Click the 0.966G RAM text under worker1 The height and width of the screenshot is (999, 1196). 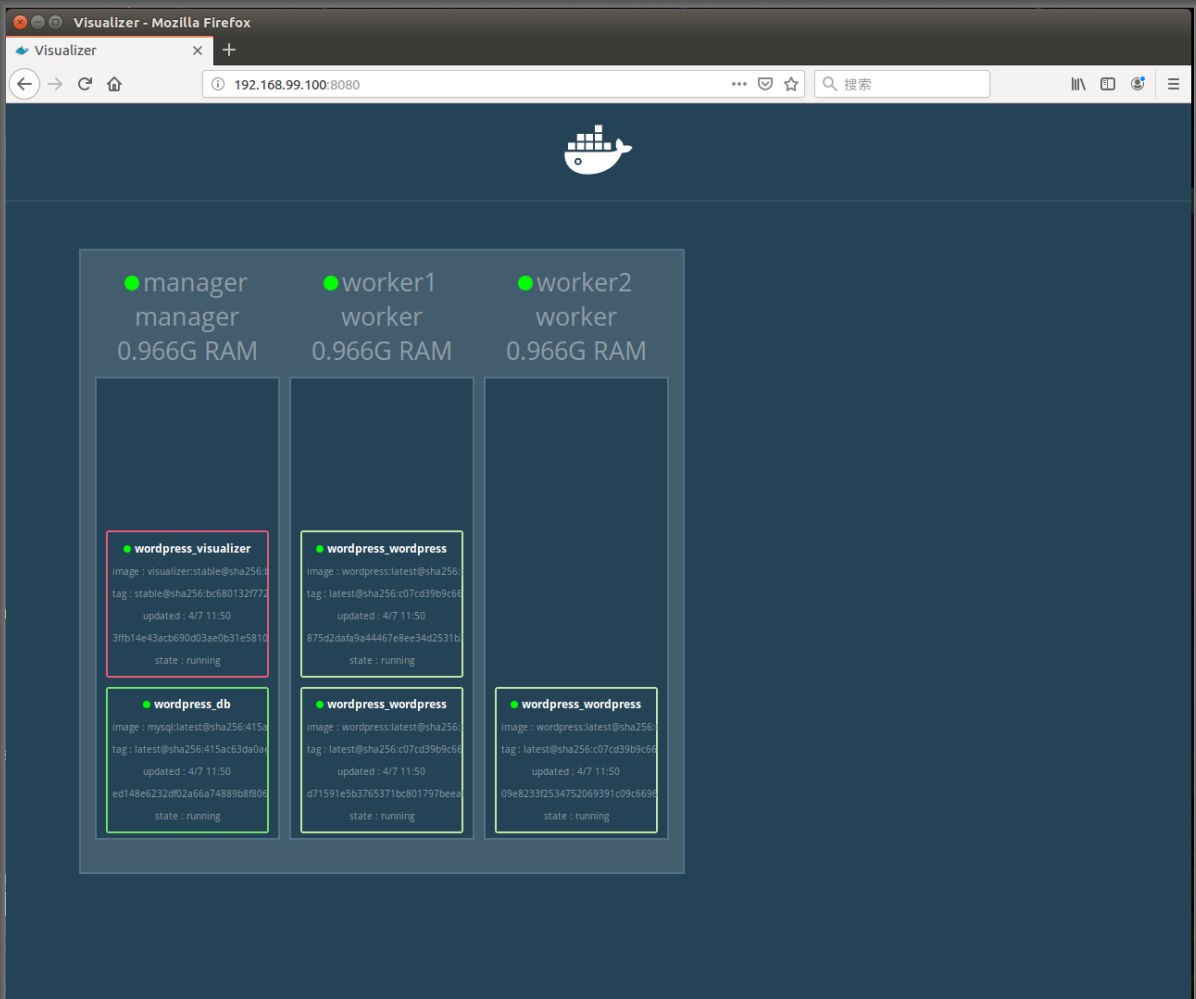tap(382, 351)
